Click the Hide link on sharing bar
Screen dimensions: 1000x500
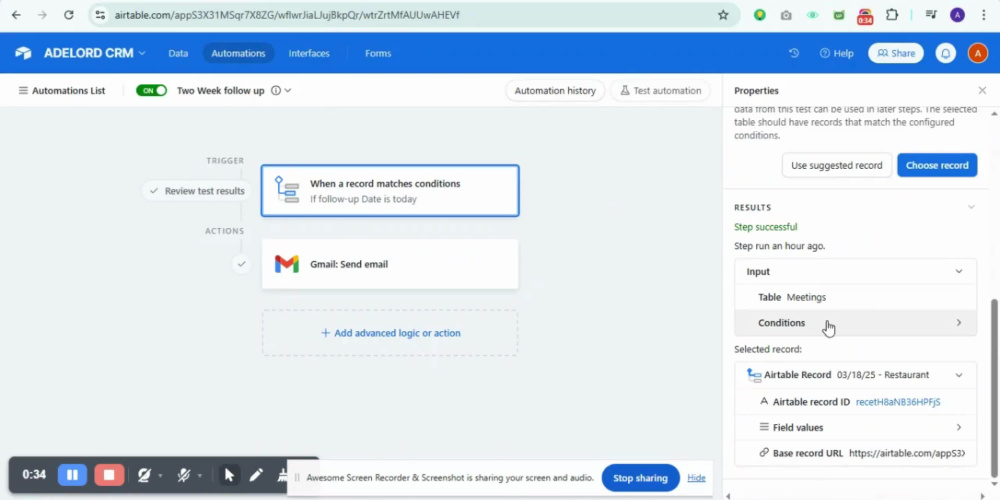coord(696,478)
